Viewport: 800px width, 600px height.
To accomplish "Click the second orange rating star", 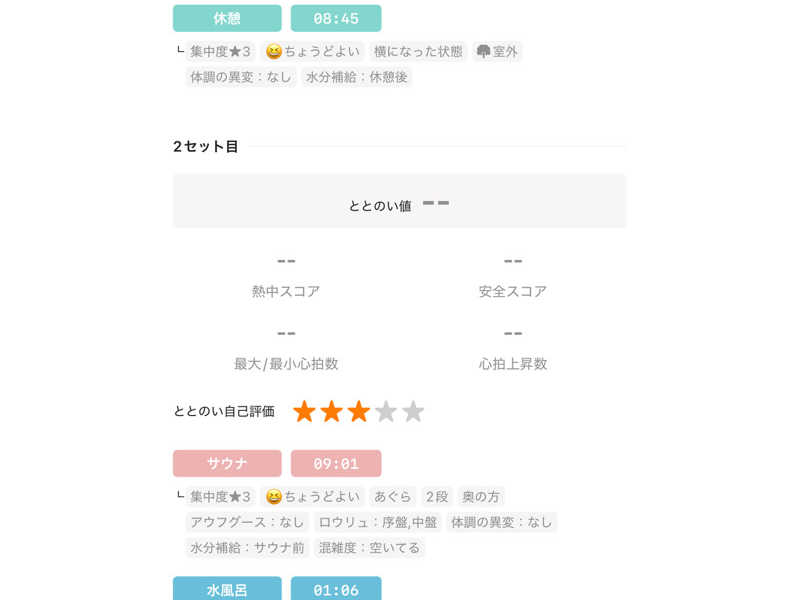I will [331, 412].
